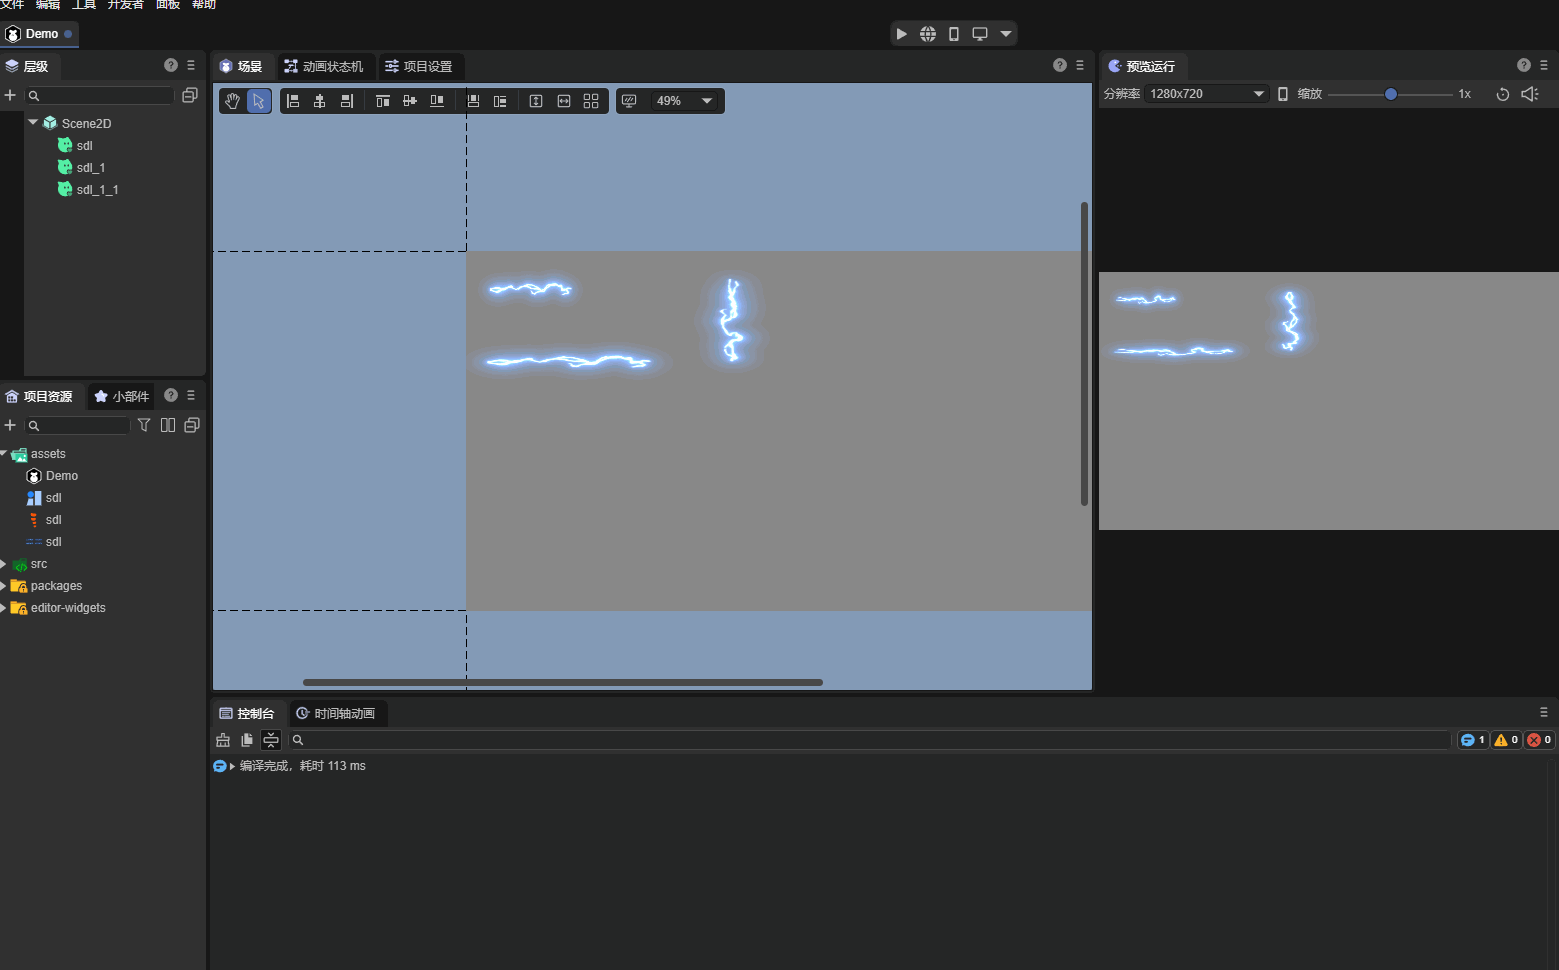Click the align top edges icon

click(382, 101)
